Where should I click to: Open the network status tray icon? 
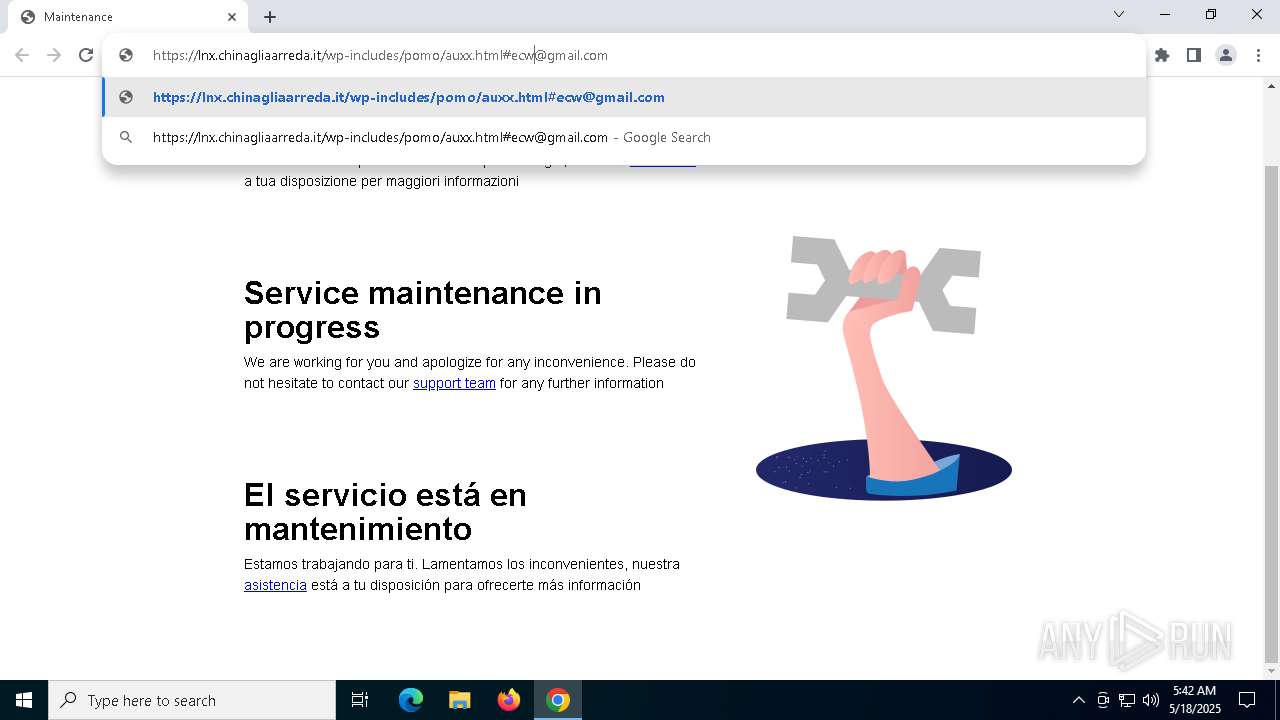(x=1127, y=700)
